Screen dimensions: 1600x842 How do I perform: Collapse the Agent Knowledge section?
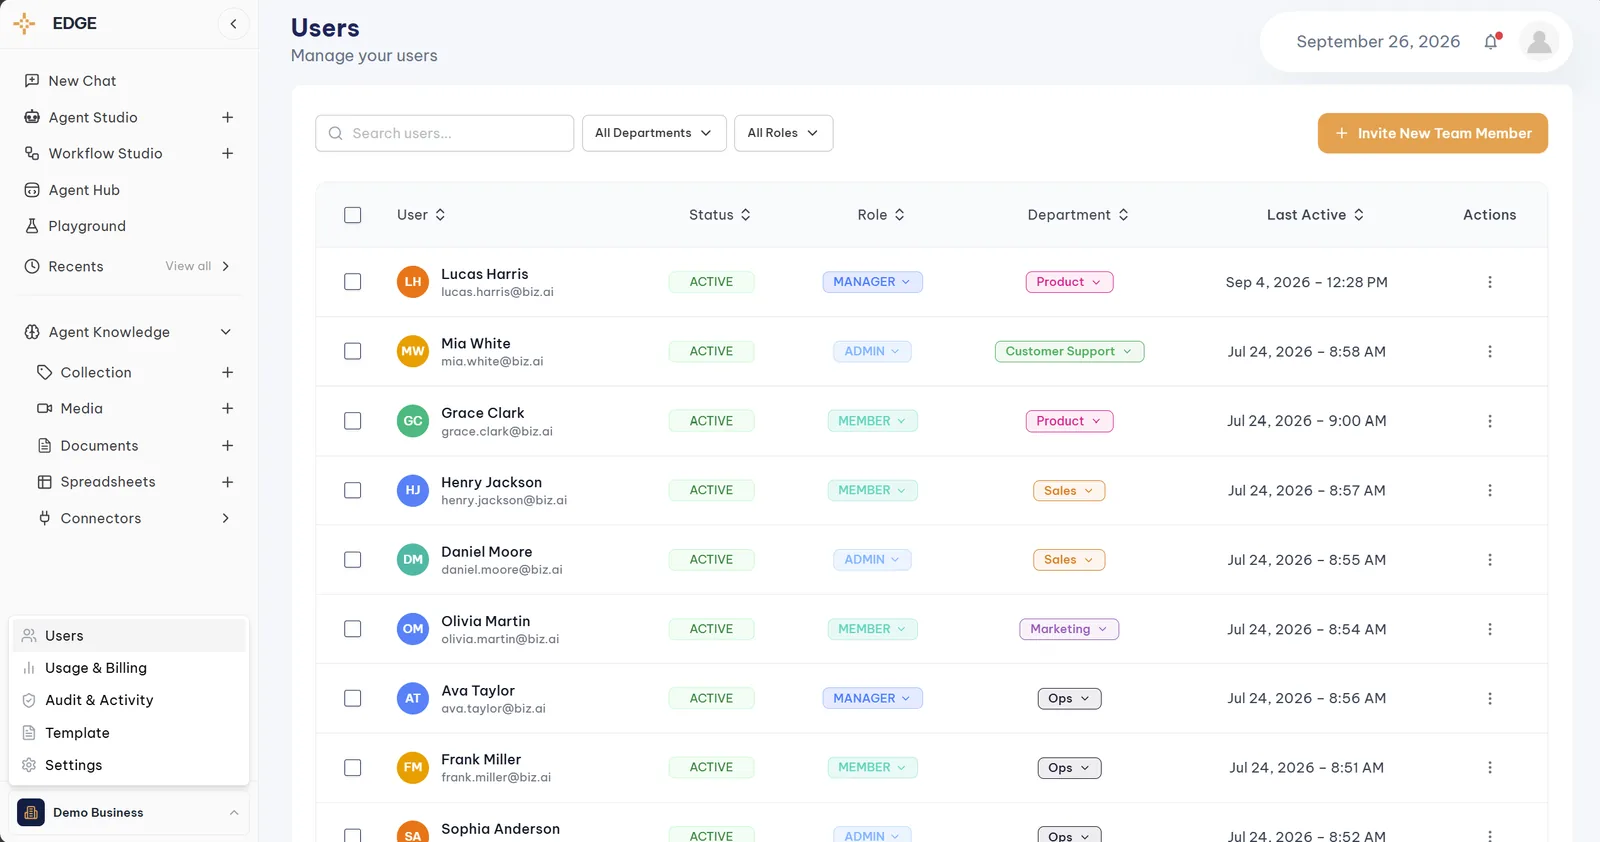[x=226, y=332]
